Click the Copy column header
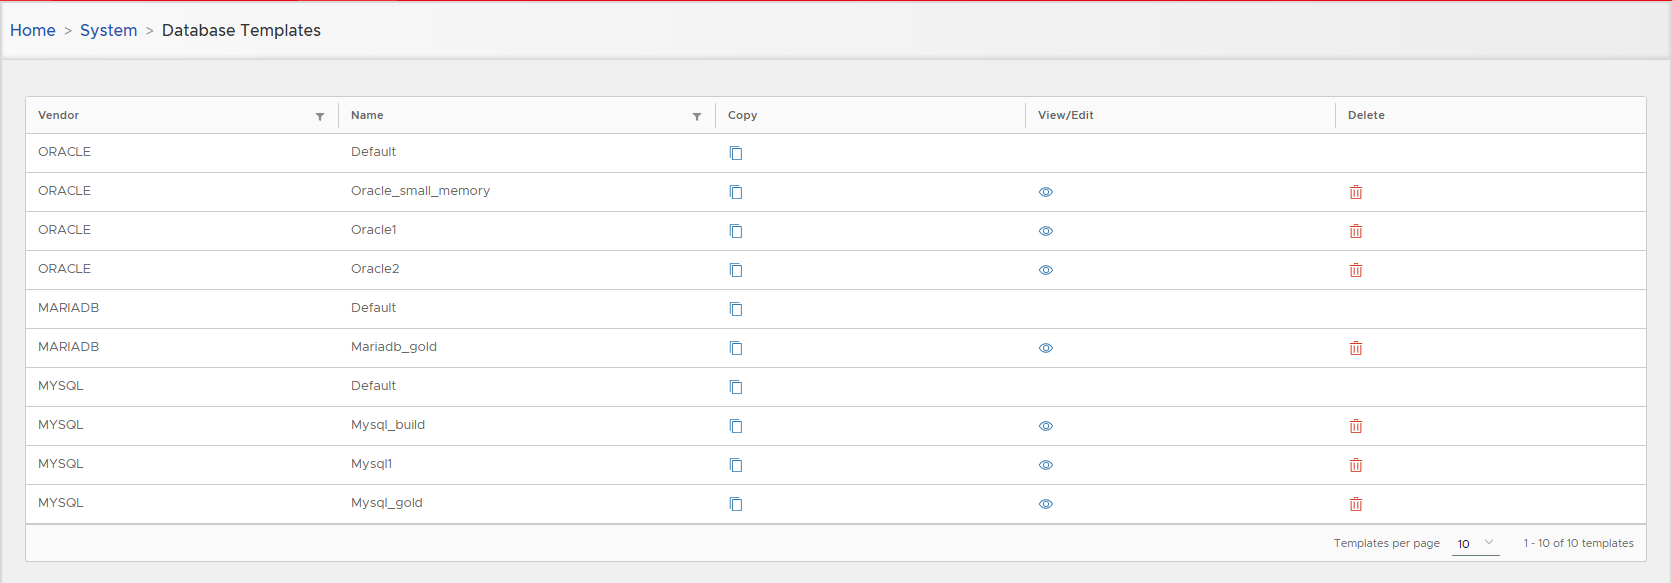Image resolution: width=1672 pixels, height=583 pixels. (x=743, y=115)
